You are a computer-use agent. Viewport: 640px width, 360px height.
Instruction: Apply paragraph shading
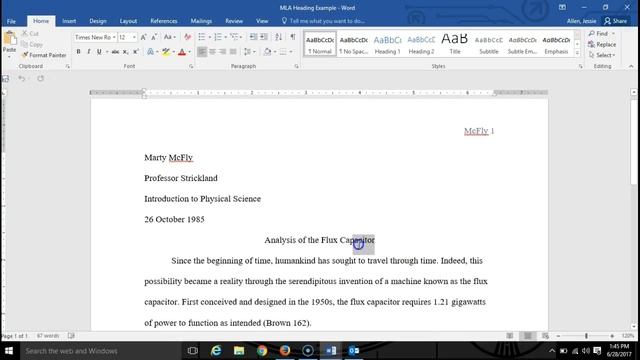[267, 52]
